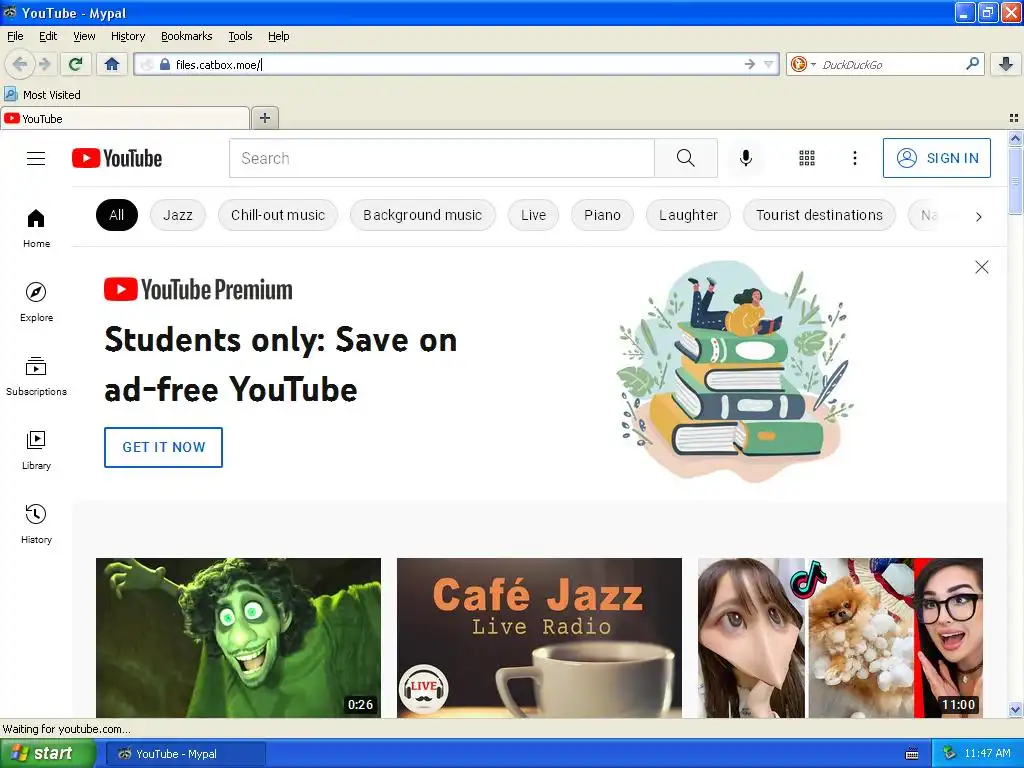
Task: Select the Piano filter chip
Action: pyautogui.click(x=602, y=216)
